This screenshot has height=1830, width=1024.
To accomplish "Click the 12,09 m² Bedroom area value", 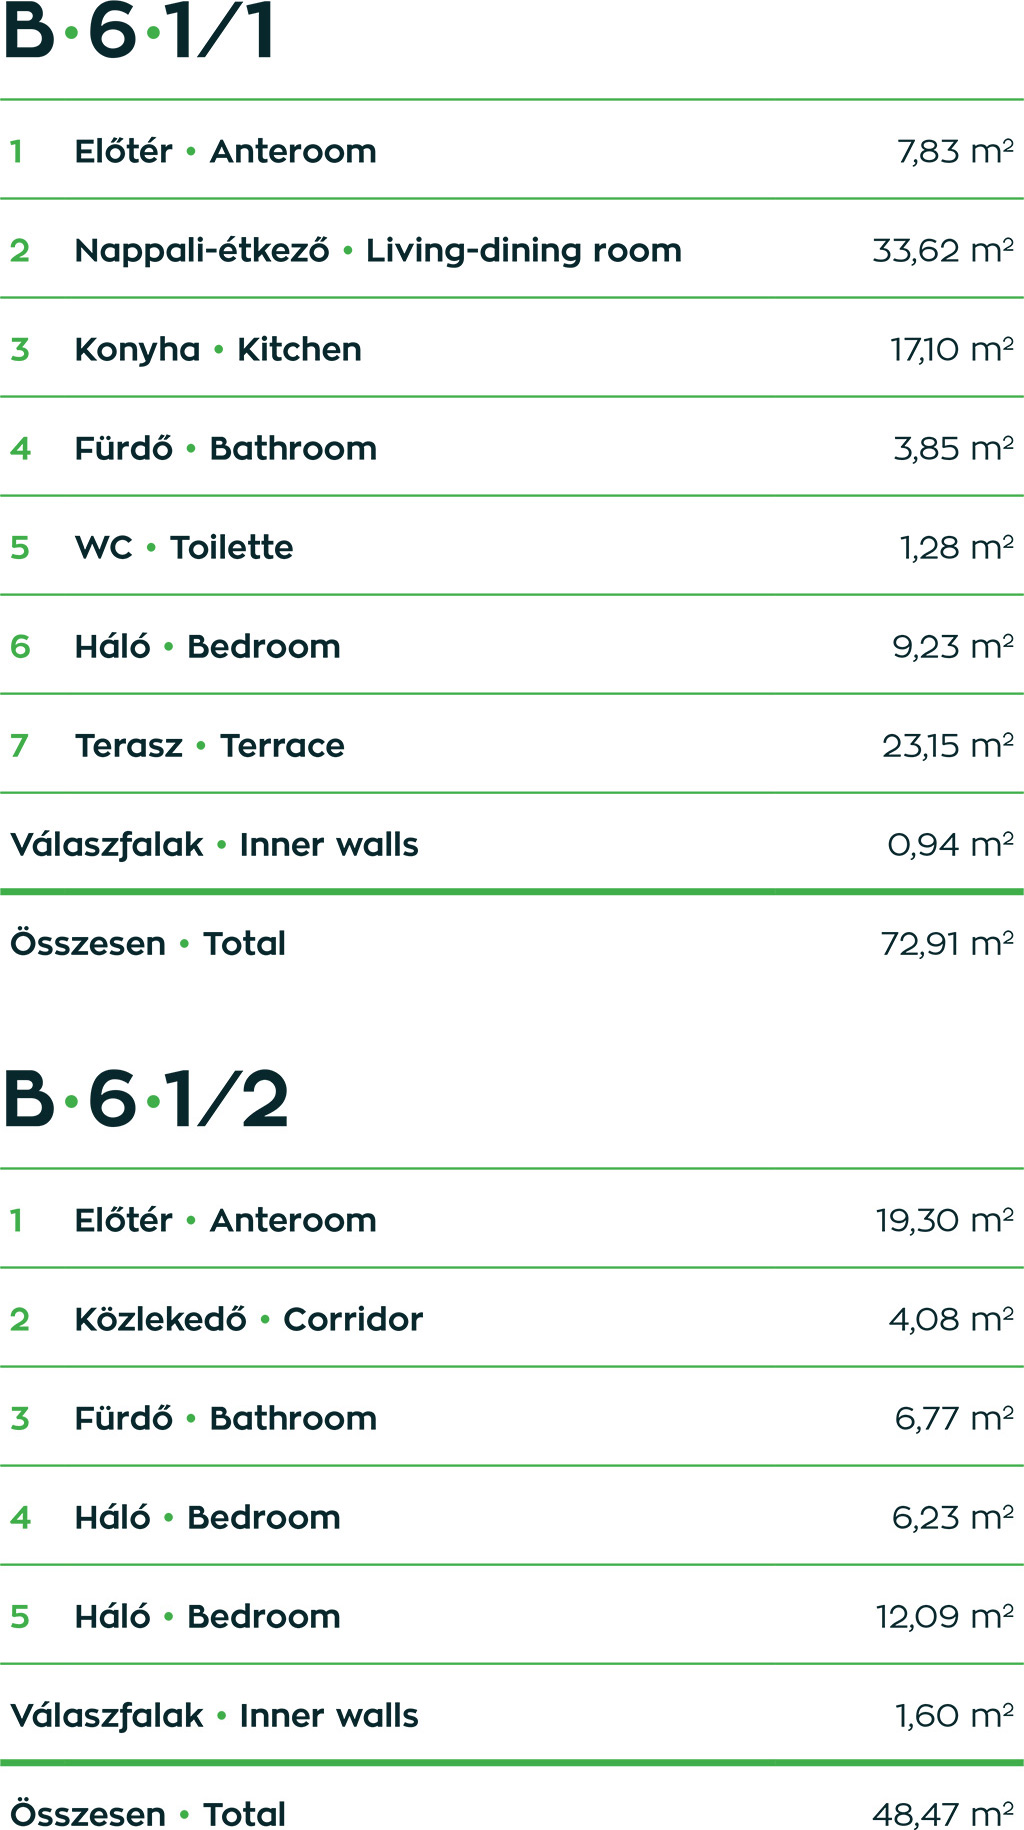I will click(x=945, y=1616).
